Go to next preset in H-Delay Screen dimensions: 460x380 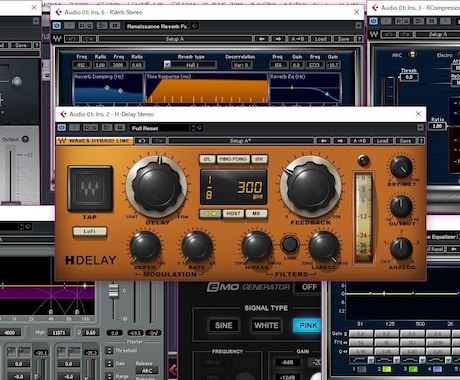click(340, 141)
